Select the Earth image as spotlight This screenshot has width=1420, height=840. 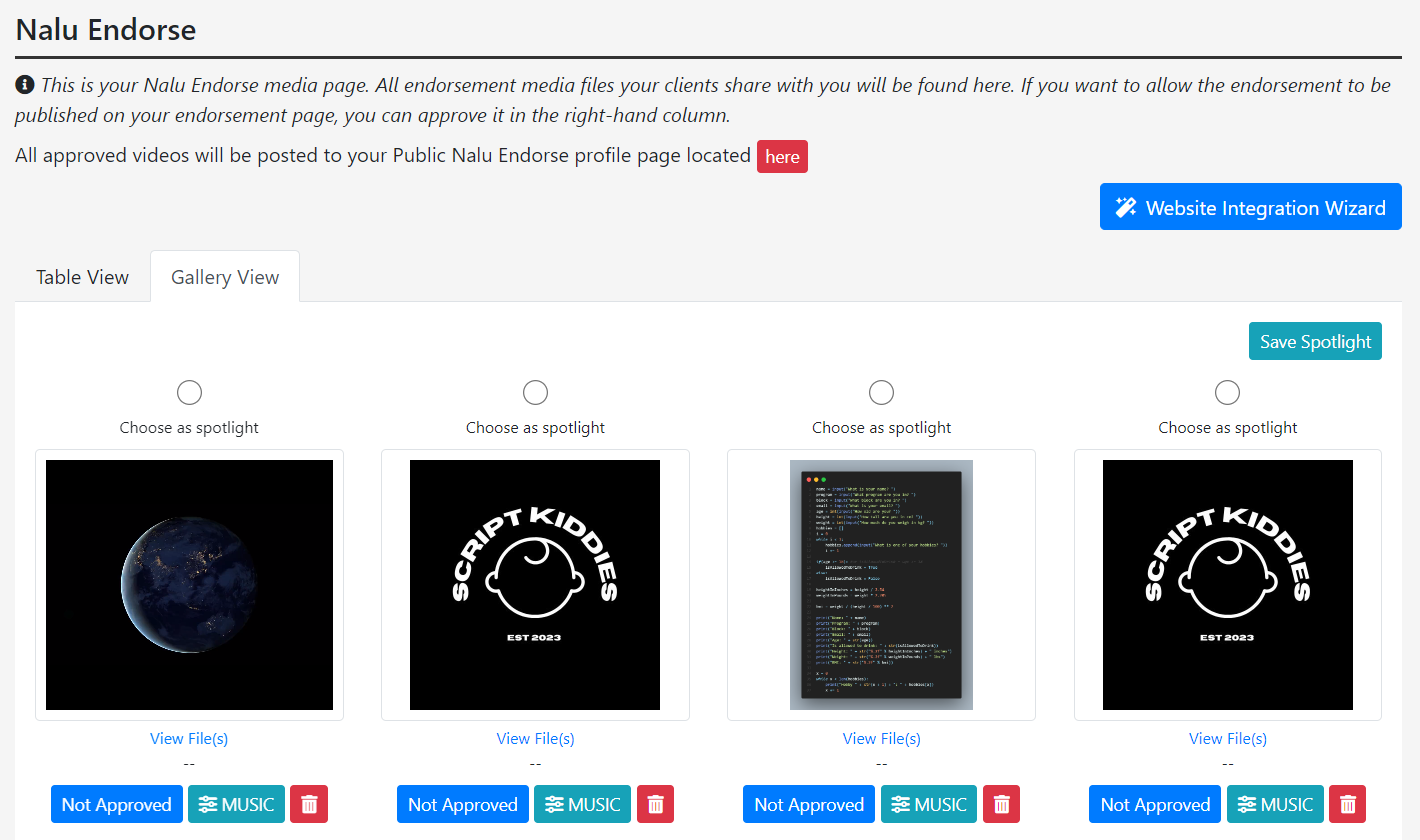click(x=189, y=393)
